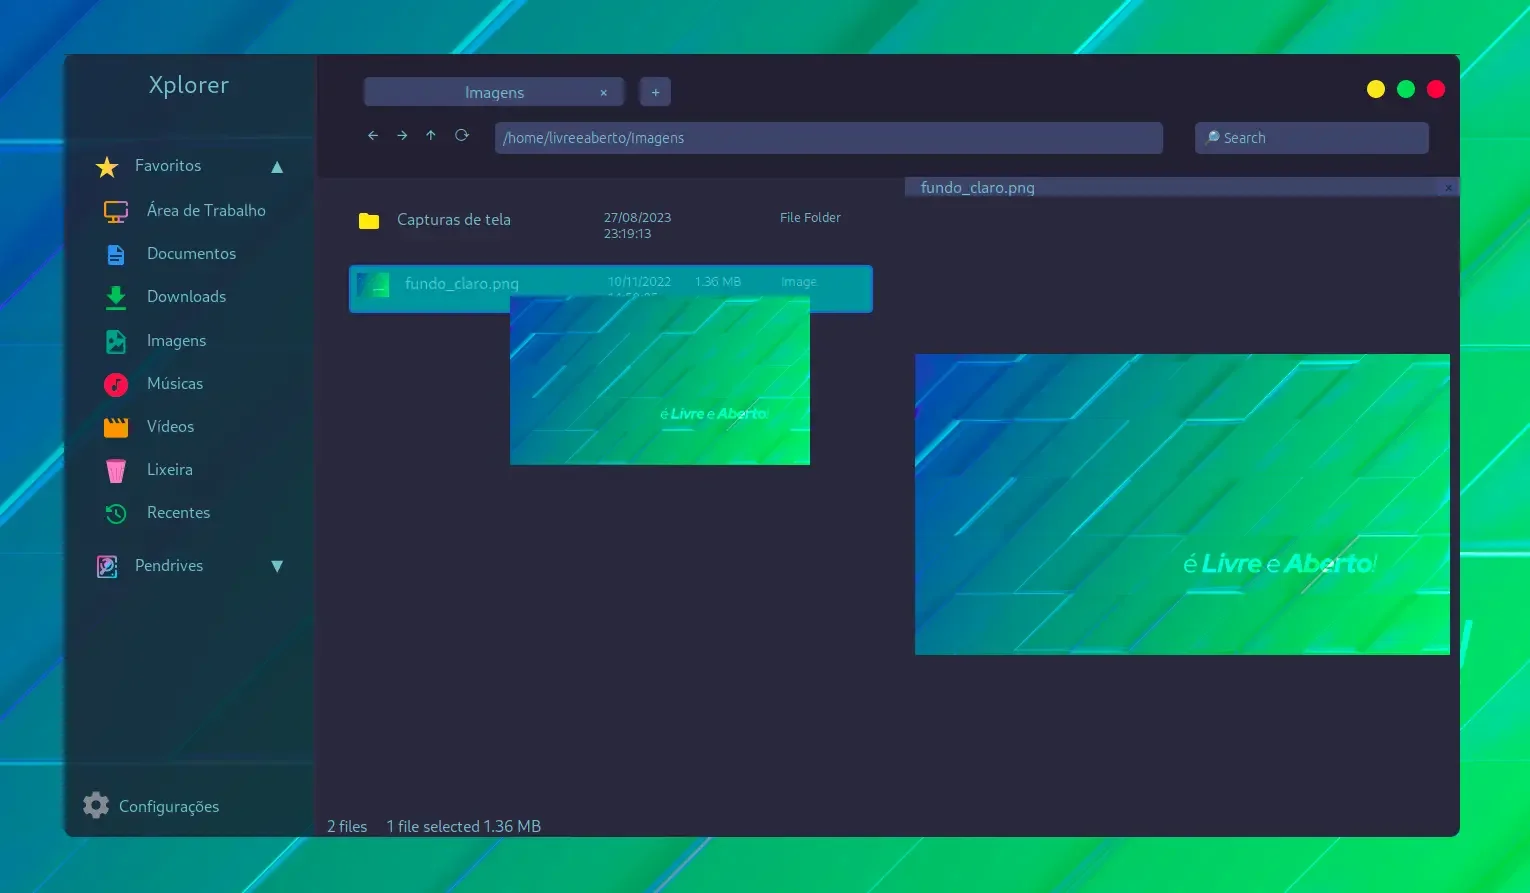The image size is (1530, 893).
Task: Open the Downloads sidebar entry
Action: coord(165,297)
